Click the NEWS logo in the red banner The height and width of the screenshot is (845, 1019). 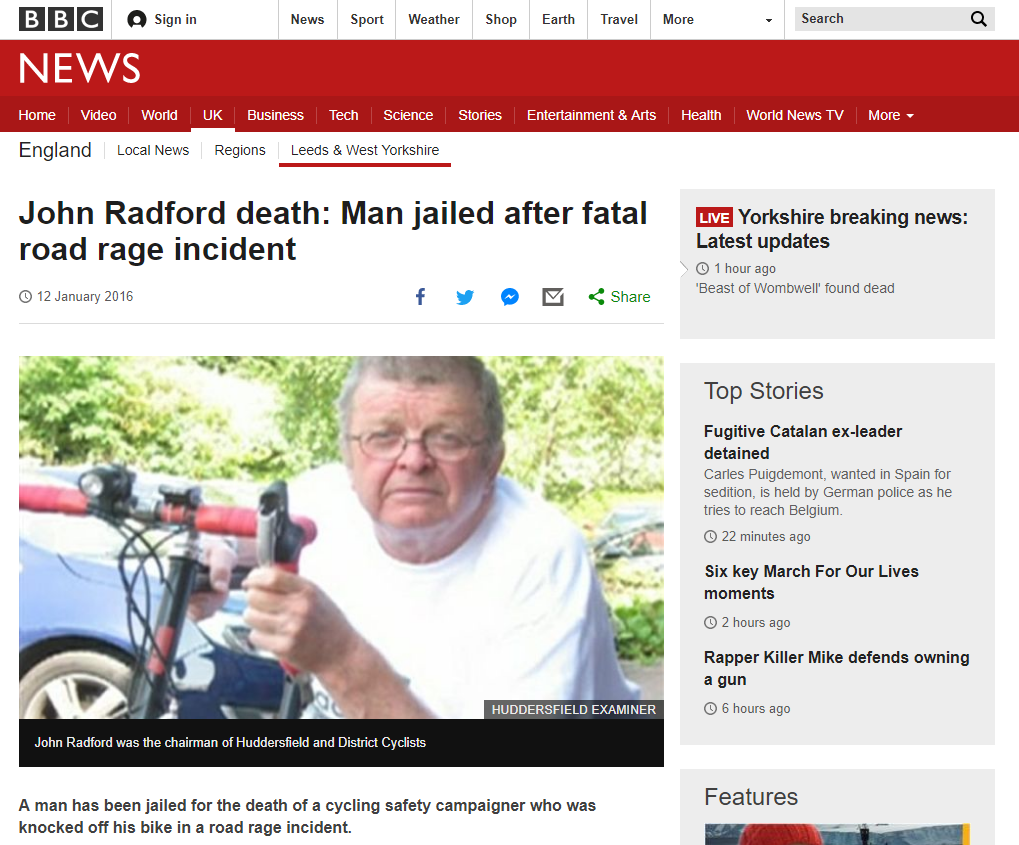[79, 68]
